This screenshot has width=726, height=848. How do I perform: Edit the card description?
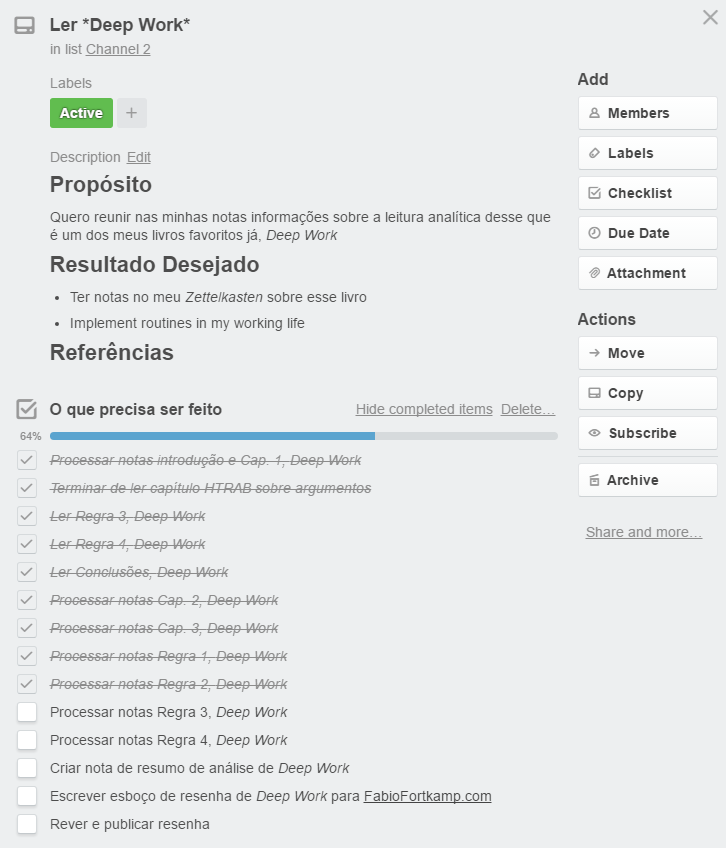coord(139,157)
